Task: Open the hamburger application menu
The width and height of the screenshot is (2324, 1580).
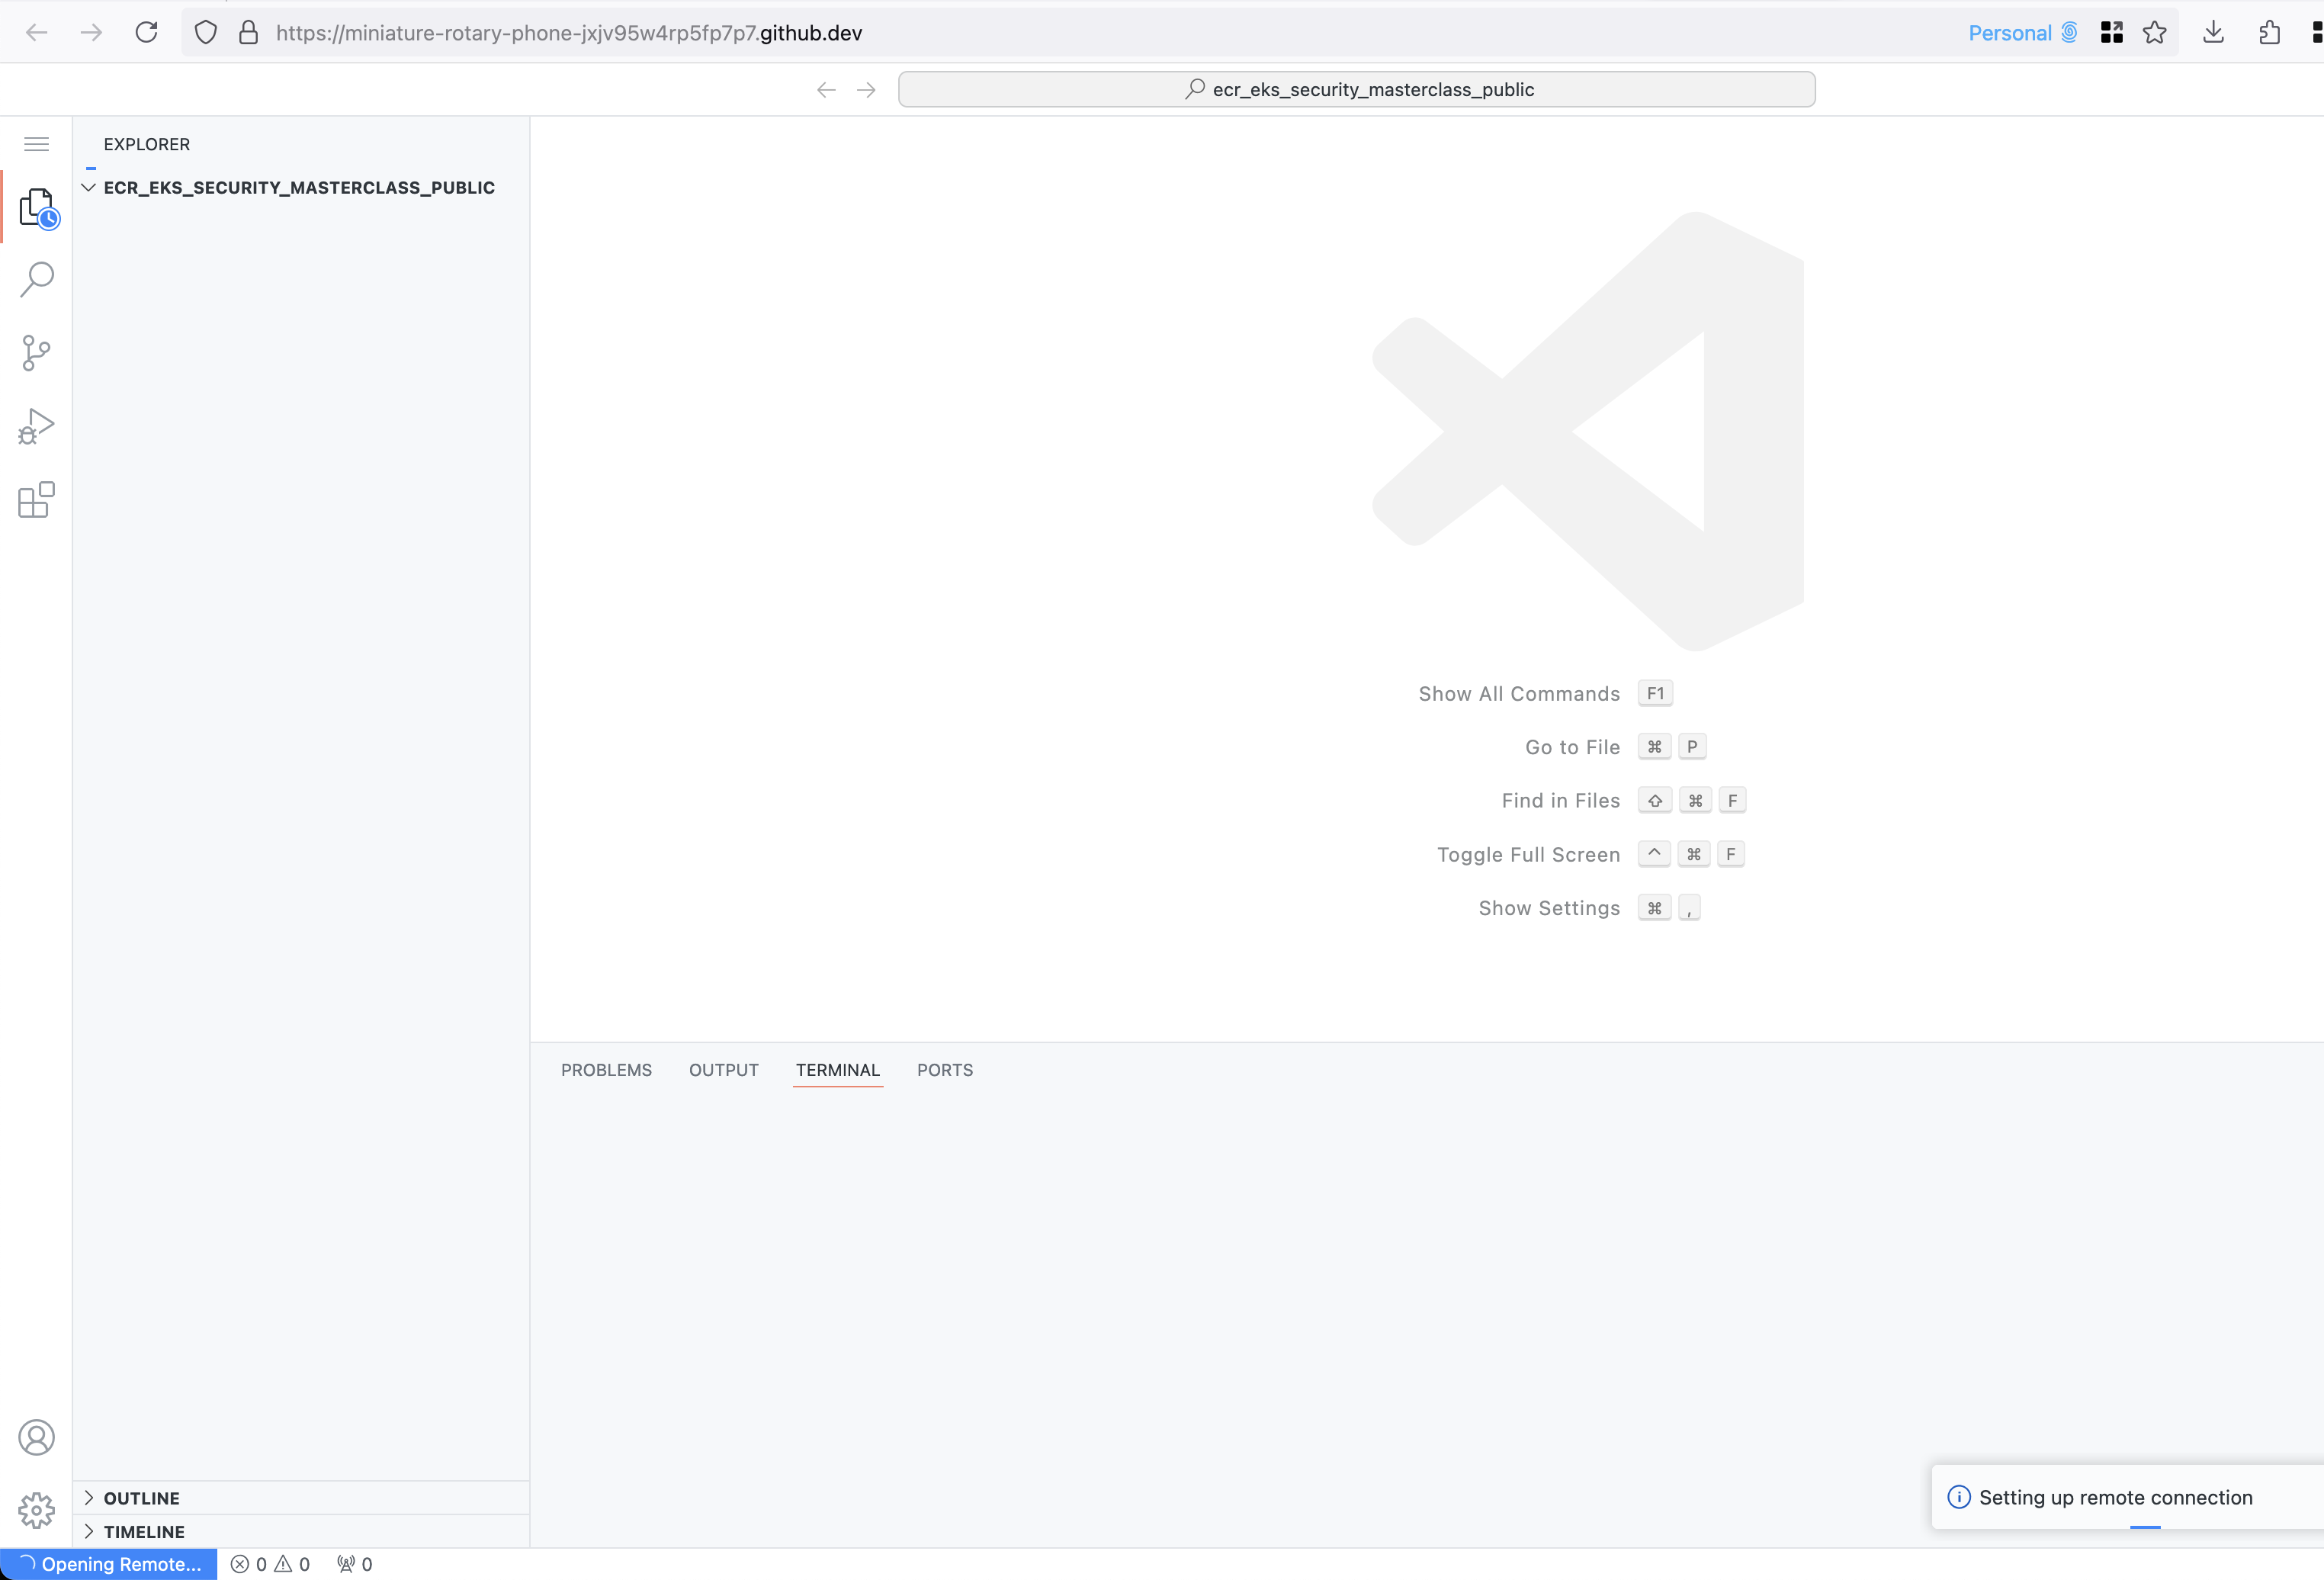Action: coord(37,144)
